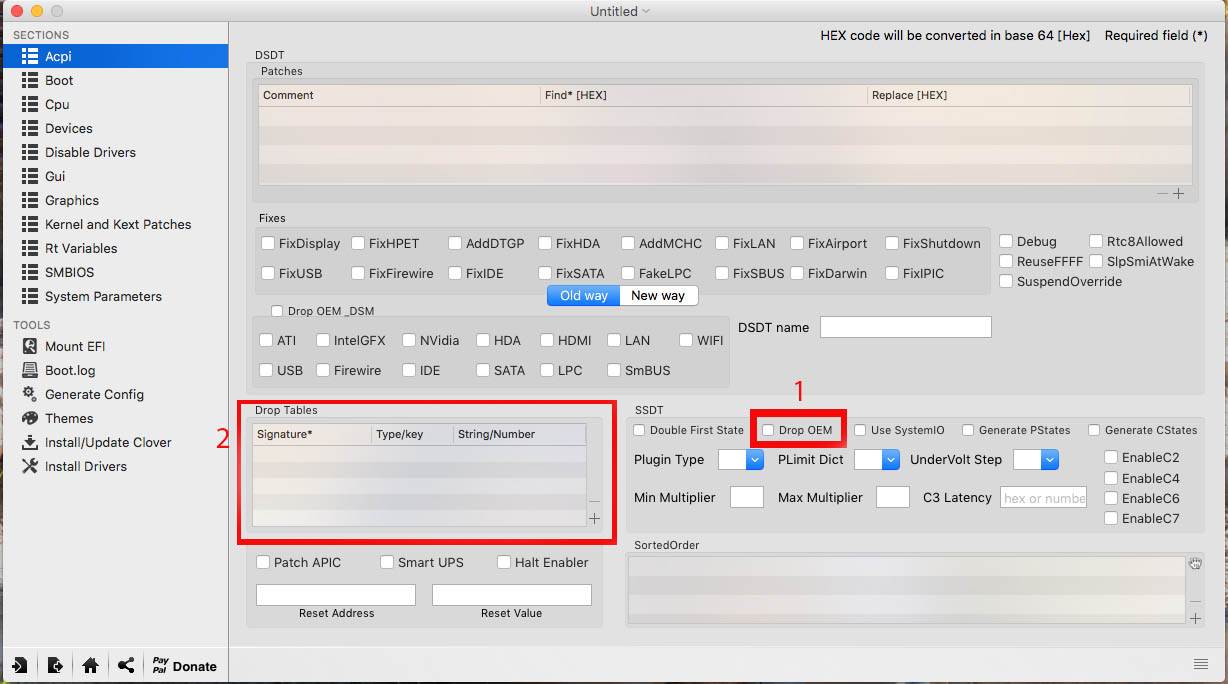The width and height of the screenshot is (1228, 684).
Task: Click the Replace [HEX] column header
Action: [1028, 95]
